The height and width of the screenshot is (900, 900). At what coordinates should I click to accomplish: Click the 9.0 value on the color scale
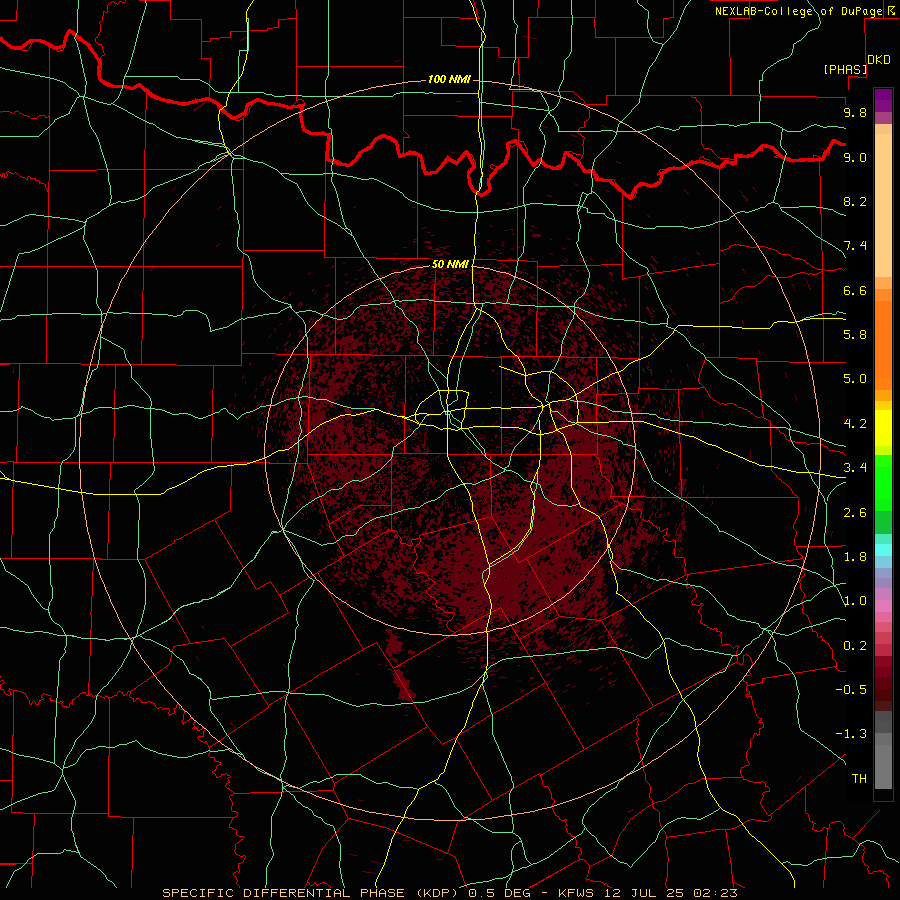coord(855,157)
